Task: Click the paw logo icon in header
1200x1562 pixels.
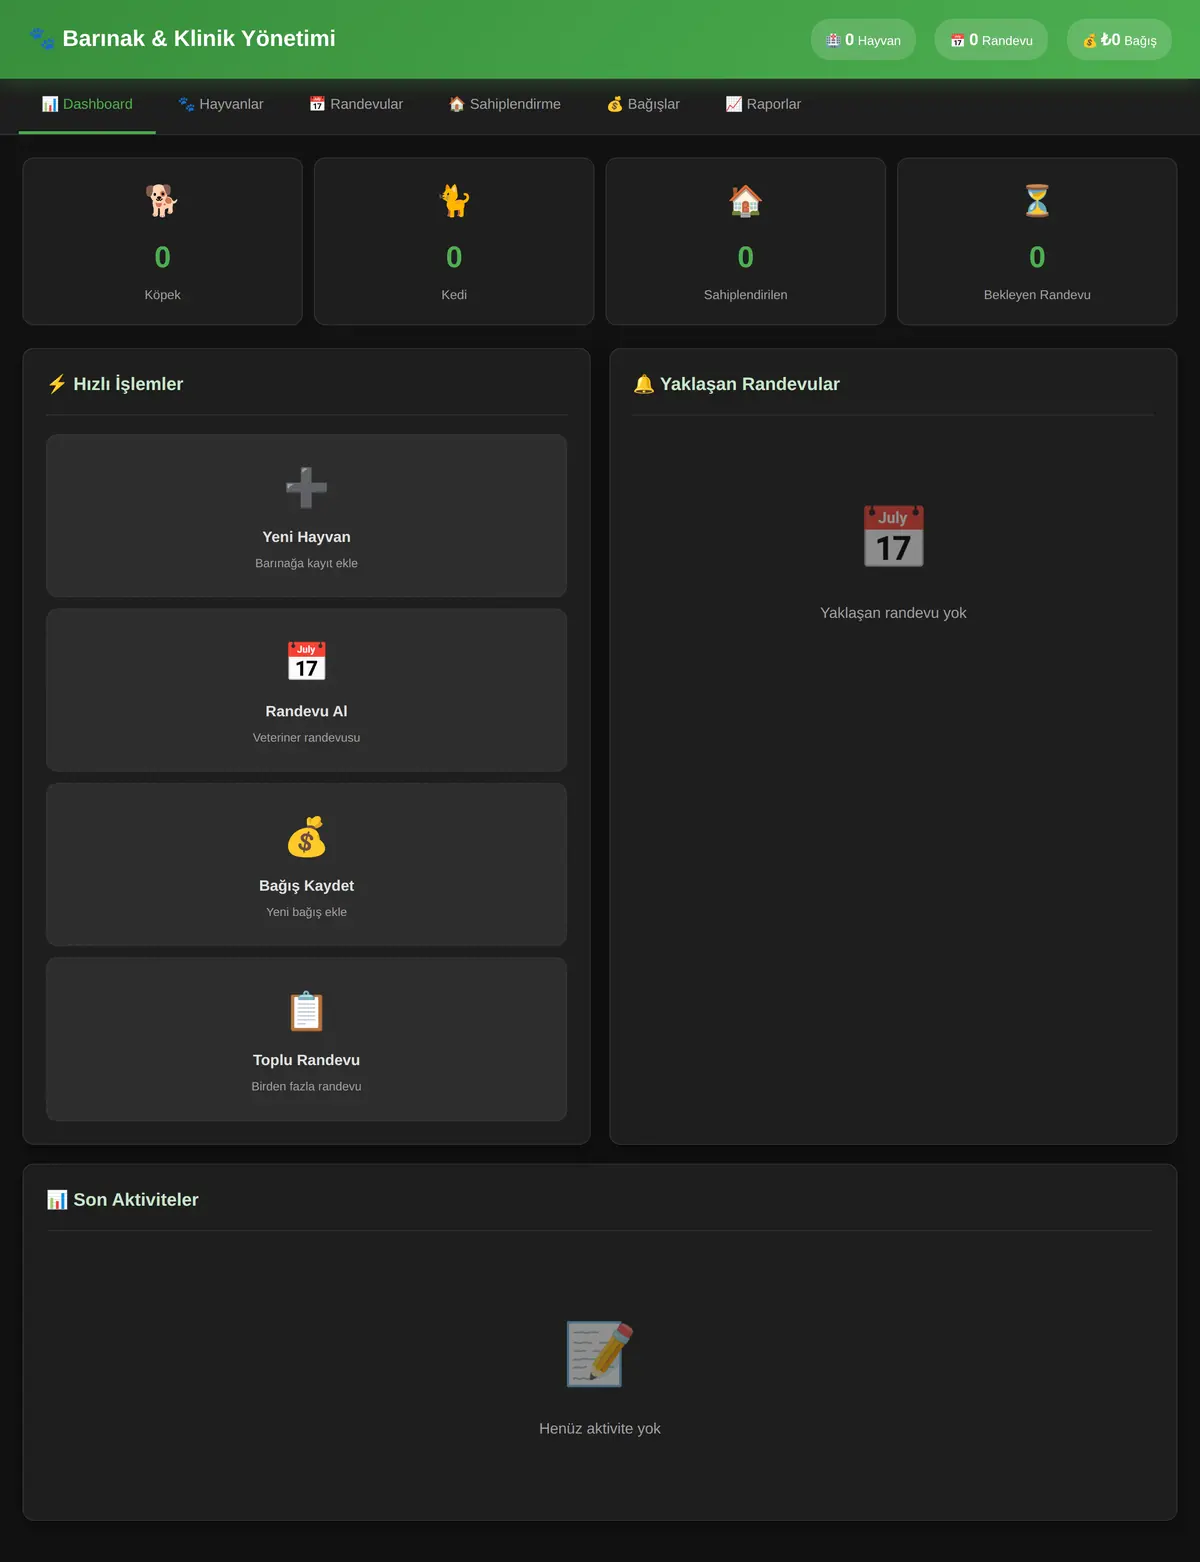Action: click(x=42, y=39)
